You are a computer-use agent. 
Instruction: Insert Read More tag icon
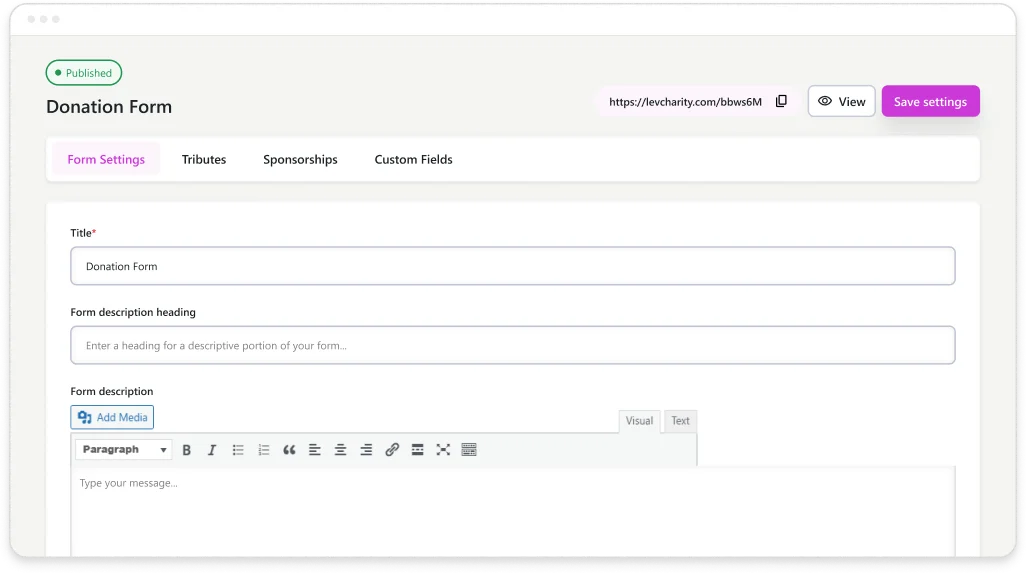click(x=417, y=450)
